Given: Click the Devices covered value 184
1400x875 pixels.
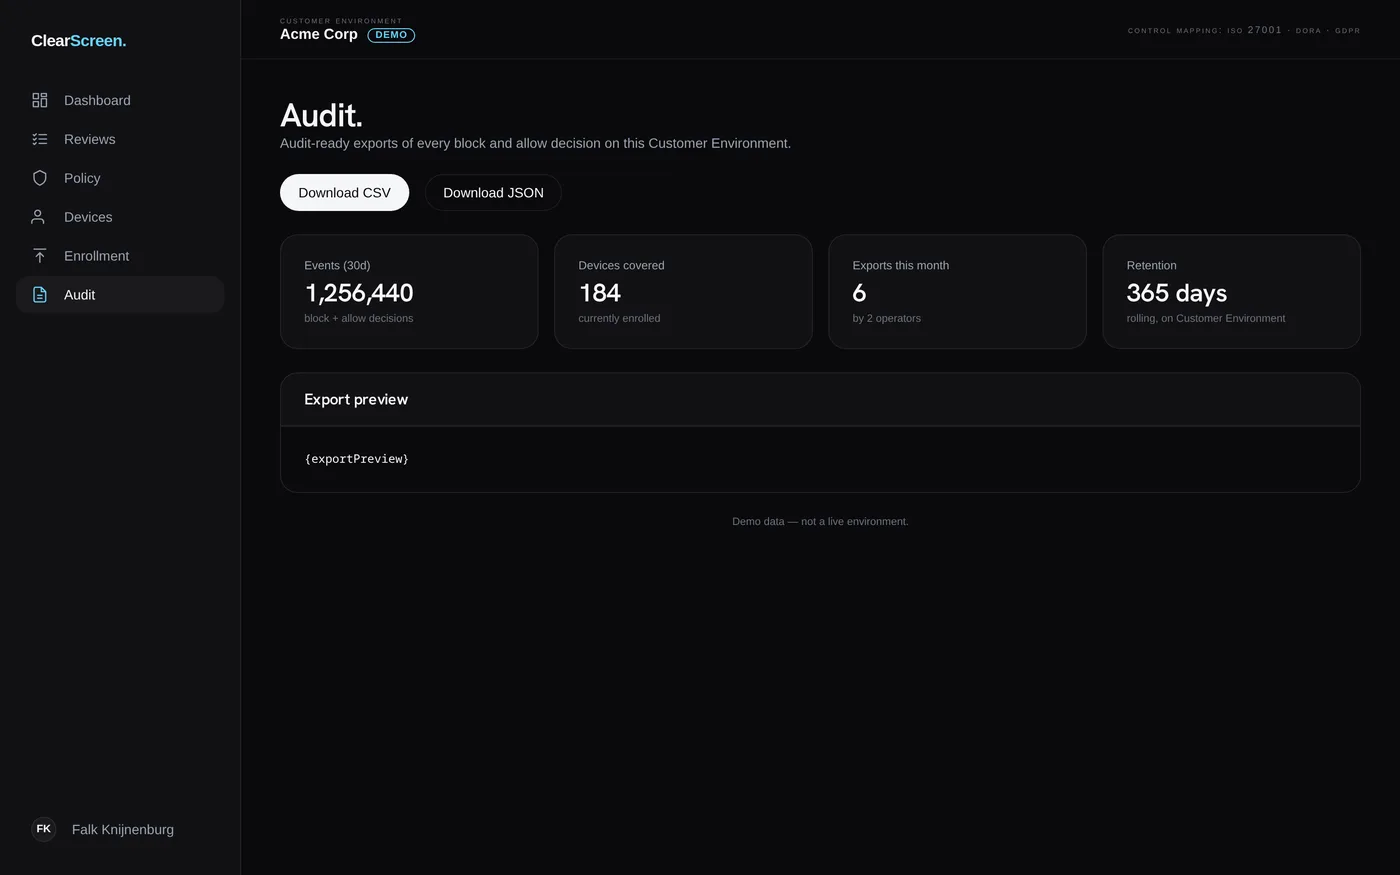Looking at the screenshot, I should 600,293.
